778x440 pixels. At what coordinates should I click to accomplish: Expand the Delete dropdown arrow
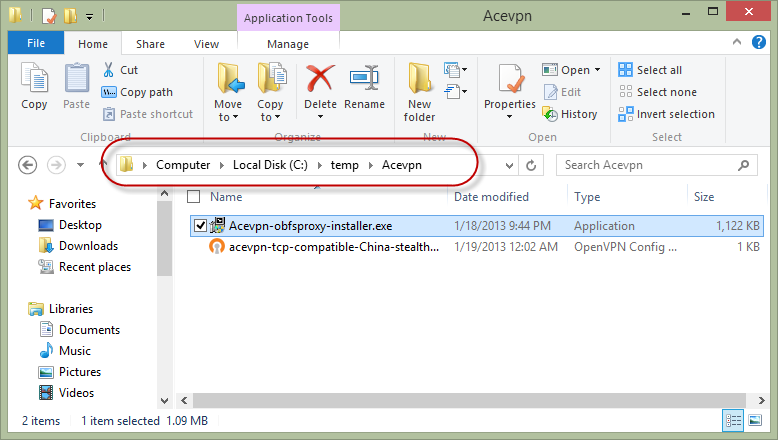[320, 117]
